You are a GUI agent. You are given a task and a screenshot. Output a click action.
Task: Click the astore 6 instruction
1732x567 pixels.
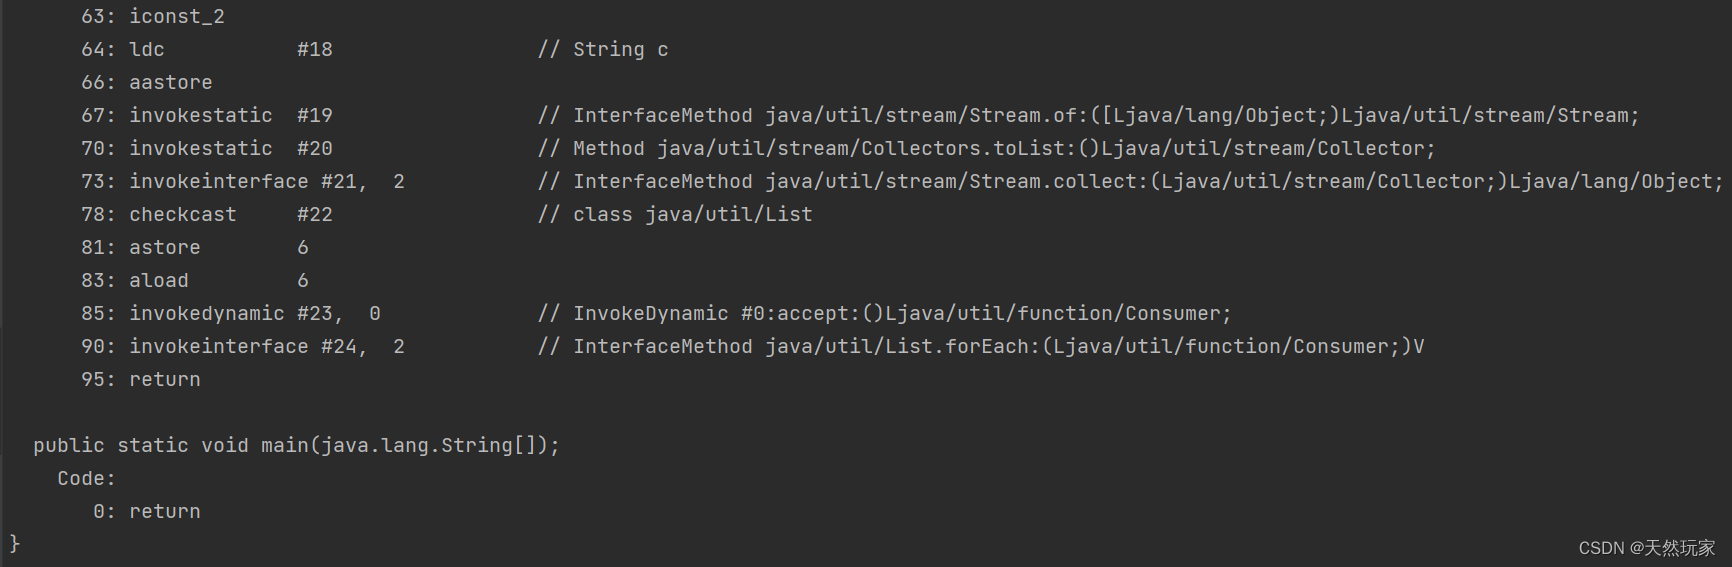coord(218,248)
